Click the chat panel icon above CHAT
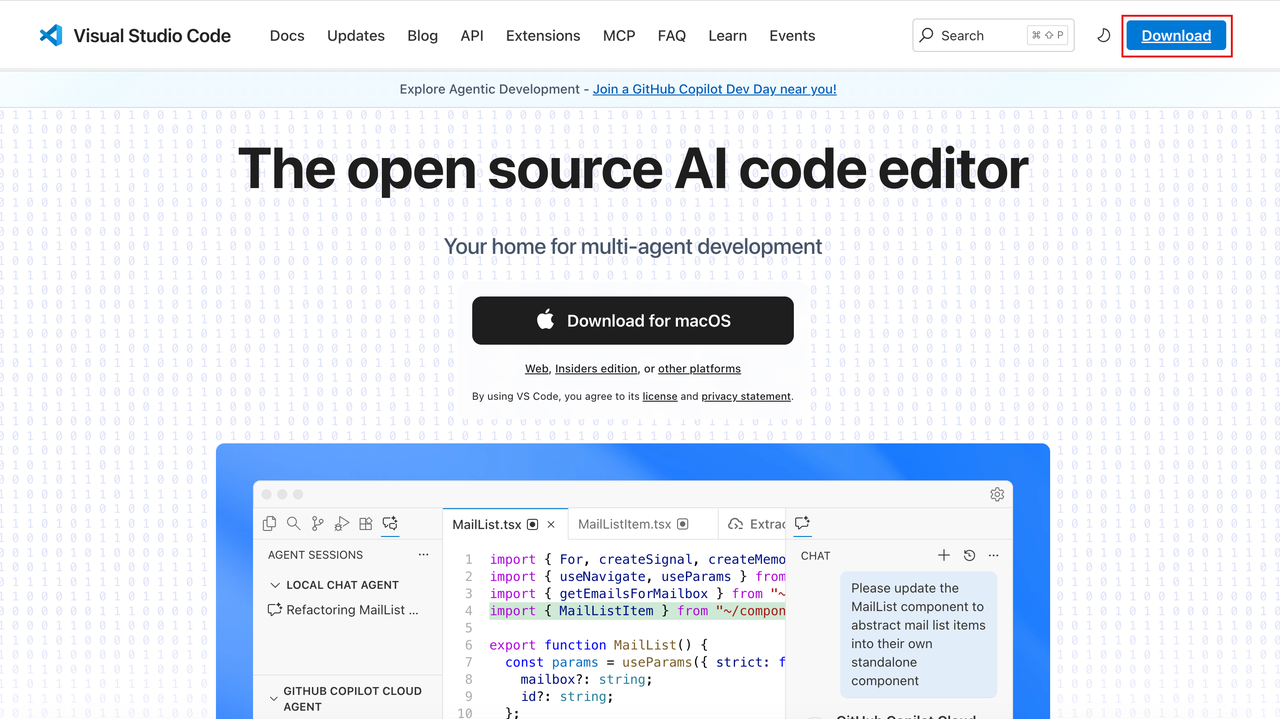 point(802,523)
